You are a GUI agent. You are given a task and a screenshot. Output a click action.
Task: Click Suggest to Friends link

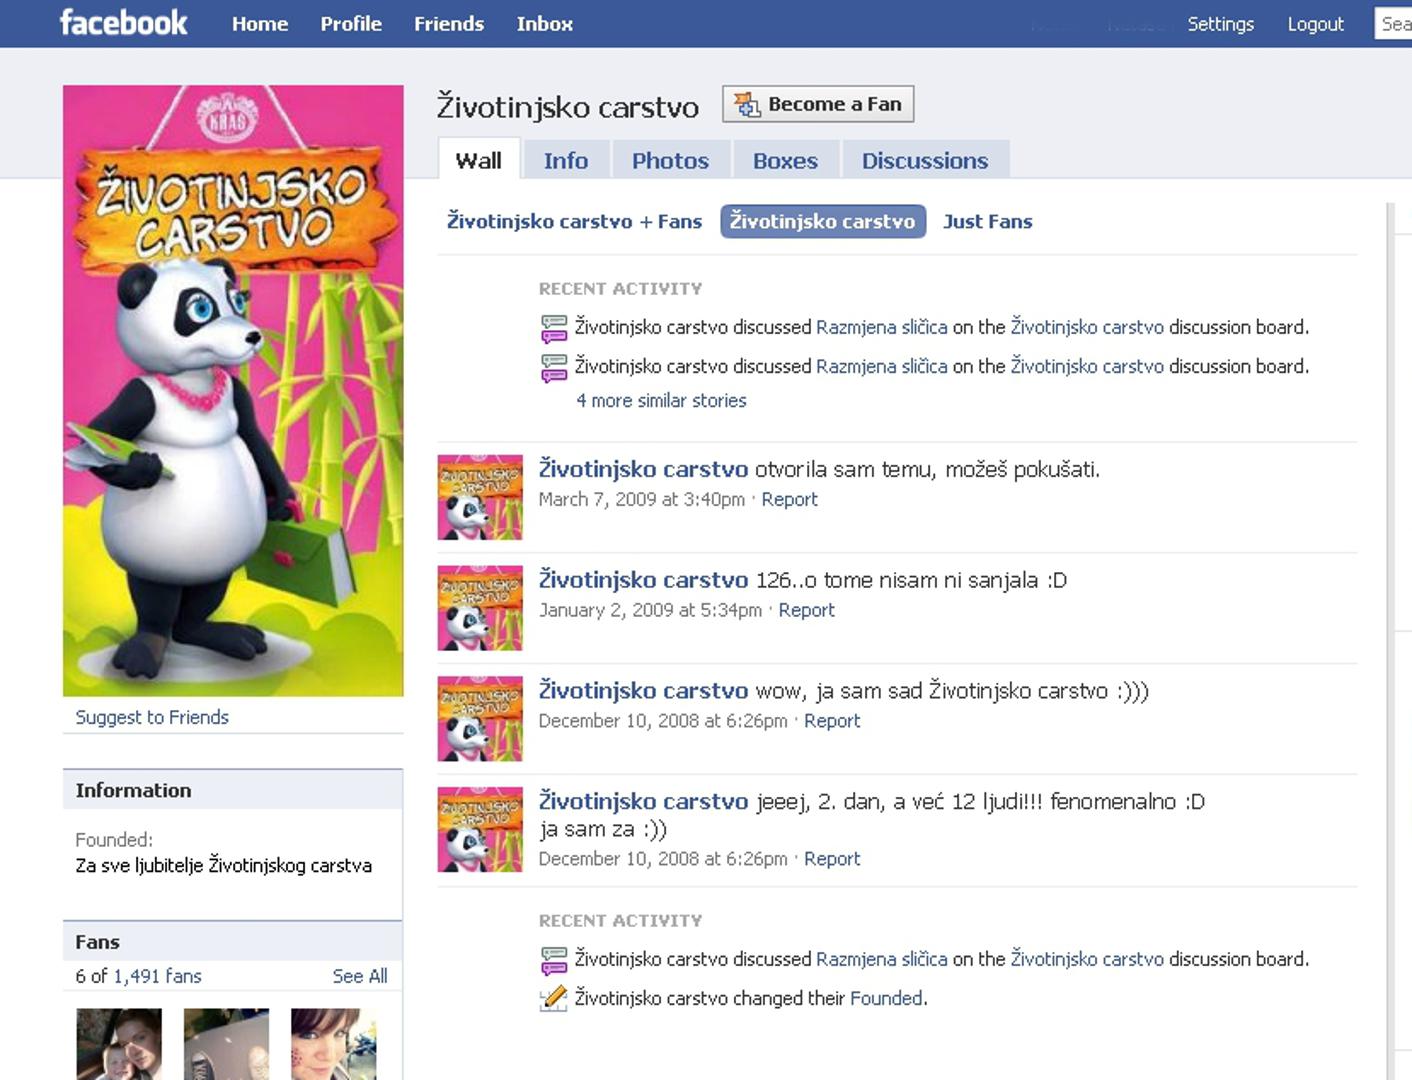152,717
